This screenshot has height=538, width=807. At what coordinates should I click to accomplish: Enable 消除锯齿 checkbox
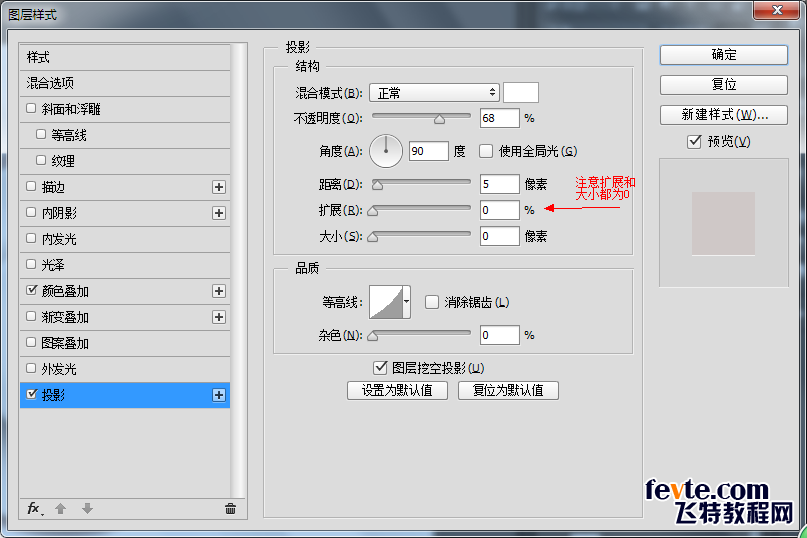click(x=432, y=302)
